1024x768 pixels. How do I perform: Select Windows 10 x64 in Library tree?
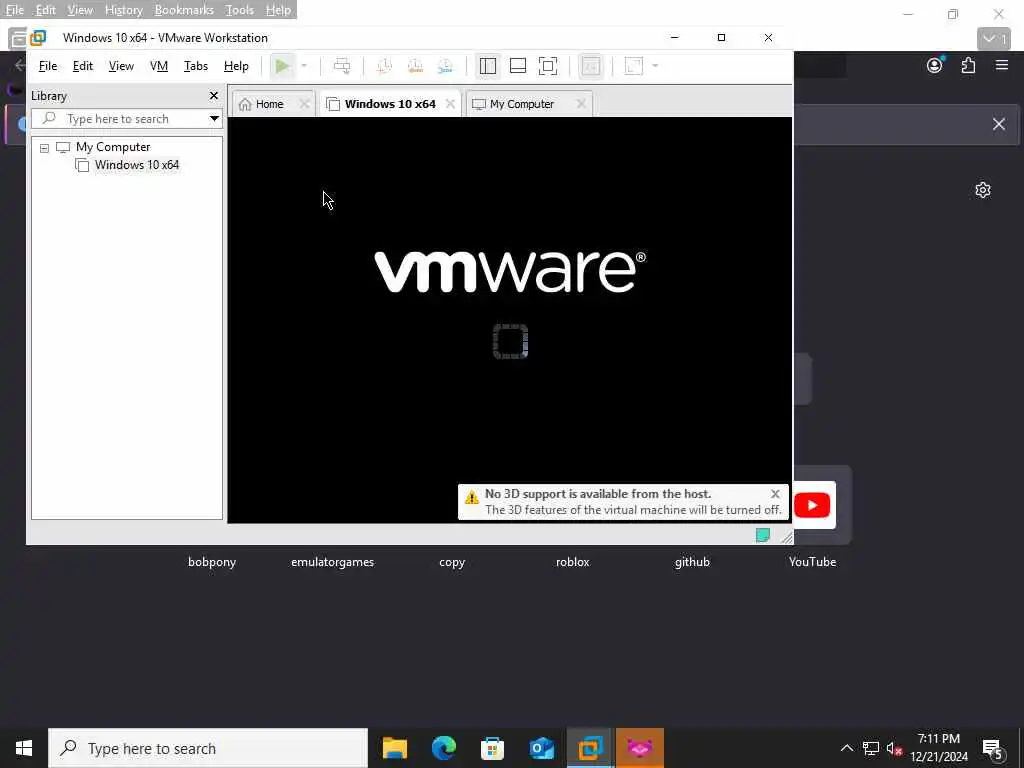pyautogui.click(x=136, y=165)
